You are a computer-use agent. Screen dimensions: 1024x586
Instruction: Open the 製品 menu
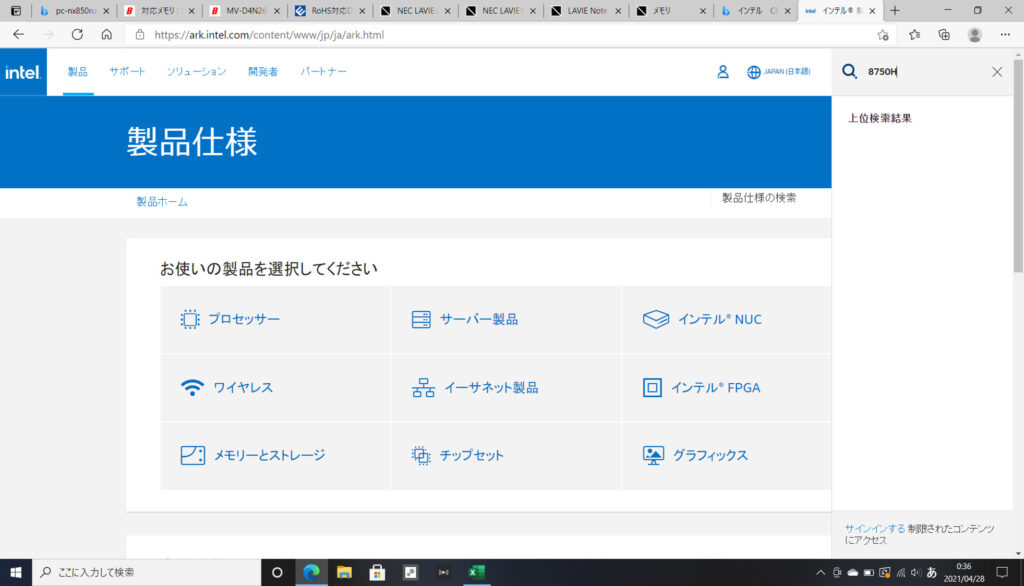click(x=78, y=72)
